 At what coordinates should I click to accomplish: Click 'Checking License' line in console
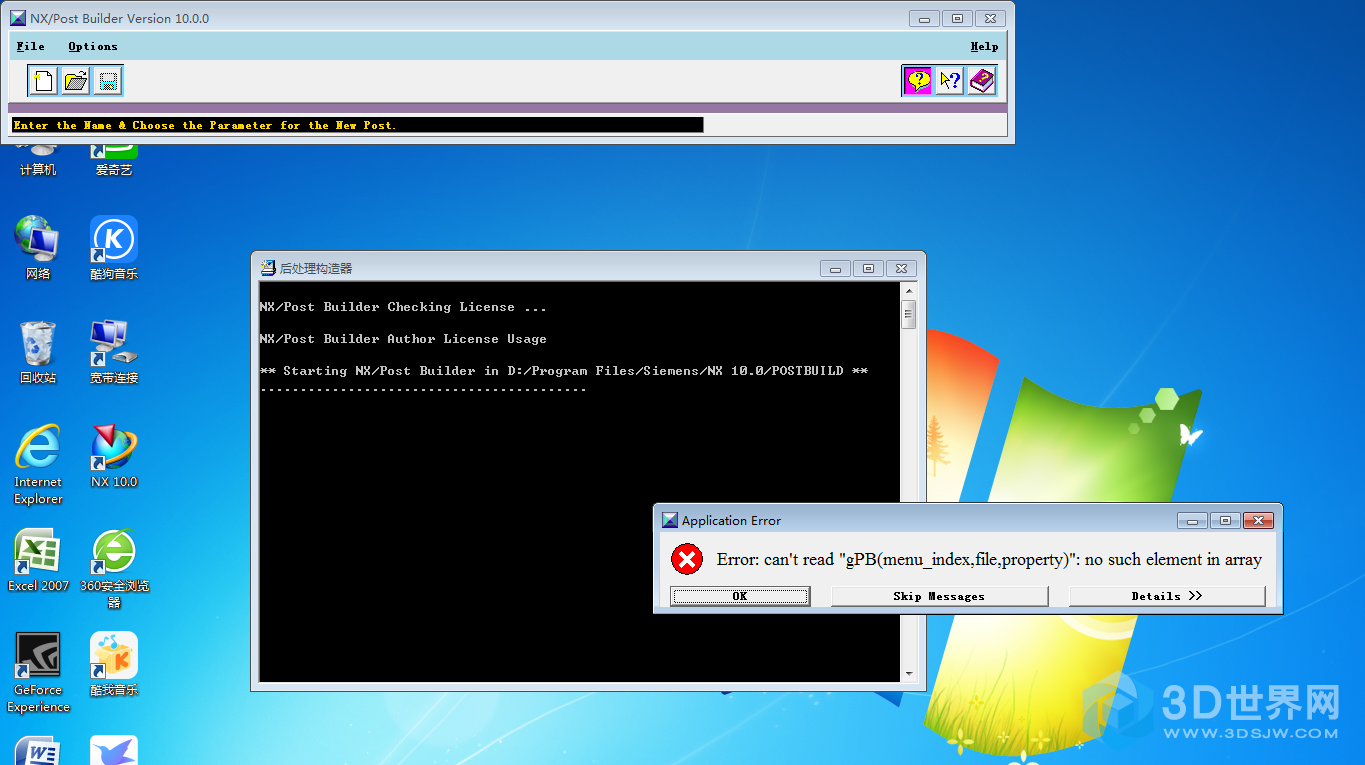tap(403, 307)
